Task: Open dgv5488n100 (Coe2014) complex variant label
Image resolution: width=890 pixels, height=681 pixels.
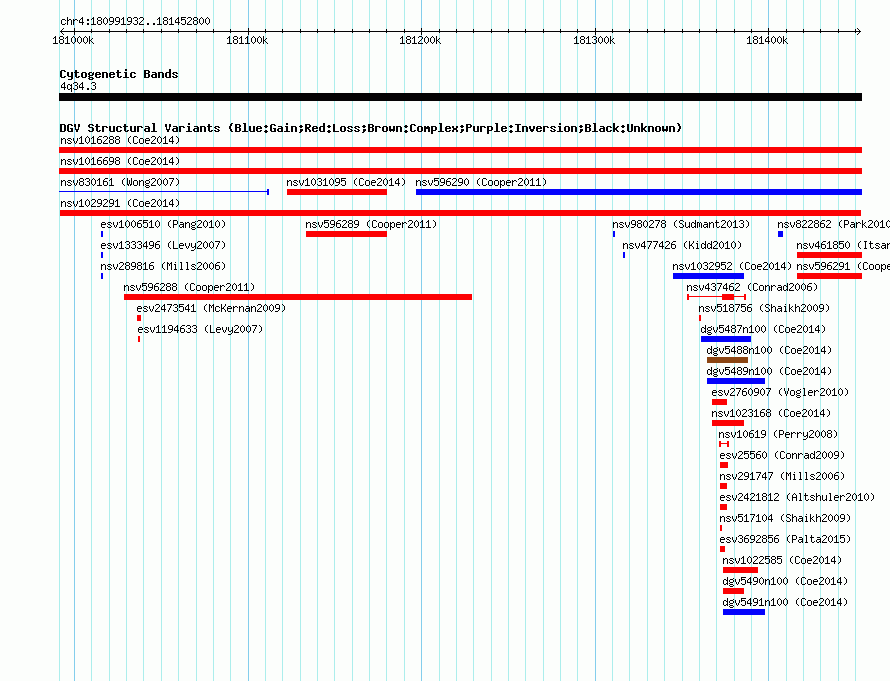Action: (x=769, y=350)
